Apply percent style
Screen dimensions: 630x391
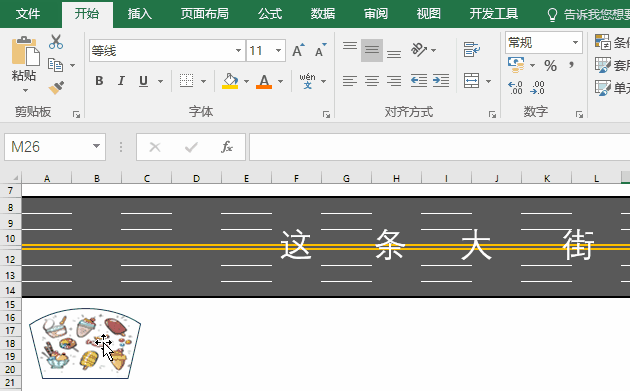tap(550, 66)
